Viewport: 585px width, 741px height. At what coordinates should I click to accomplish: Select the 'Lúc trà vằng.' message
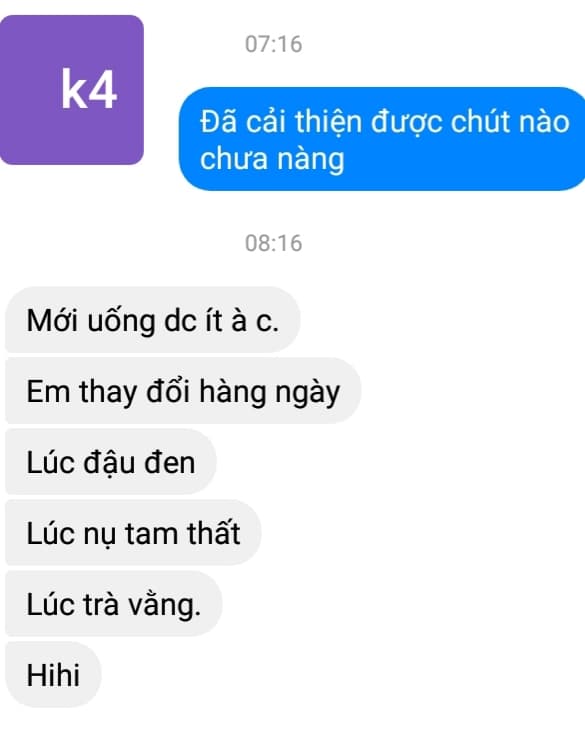pos(113,603)
